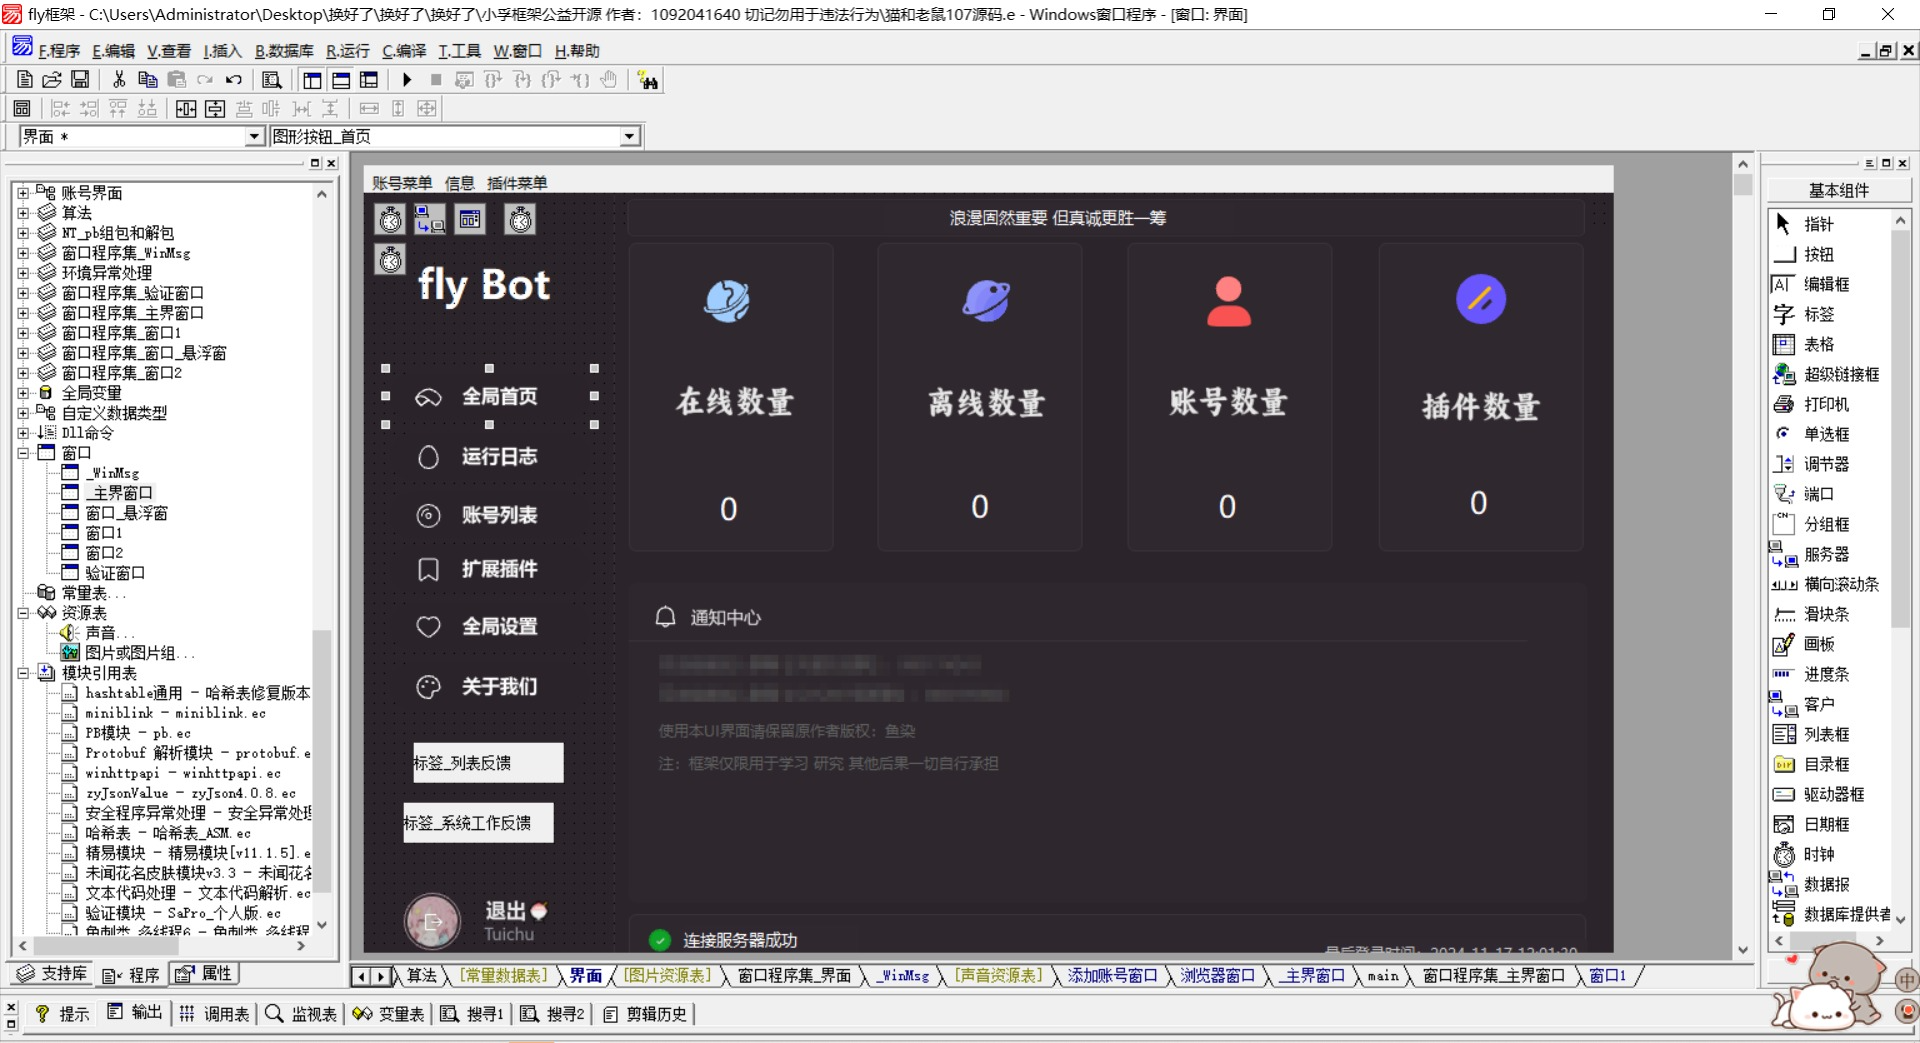This screenshot has height=1043, width=1920.
Task: Open the 界面 combo box dropdown
Action: point(256,136)
